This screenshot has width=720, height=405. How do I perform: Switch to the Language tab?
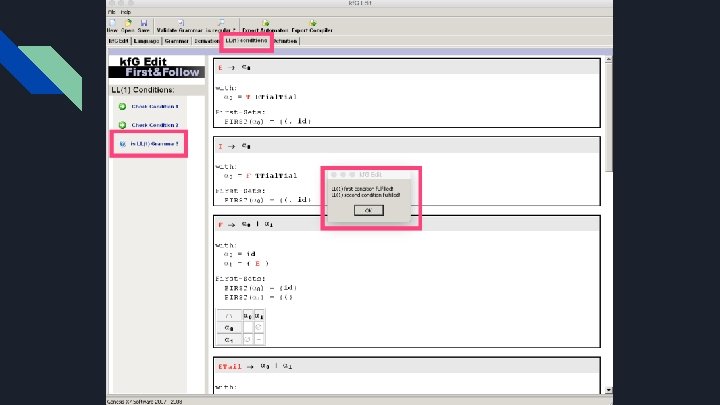(146, 41)
